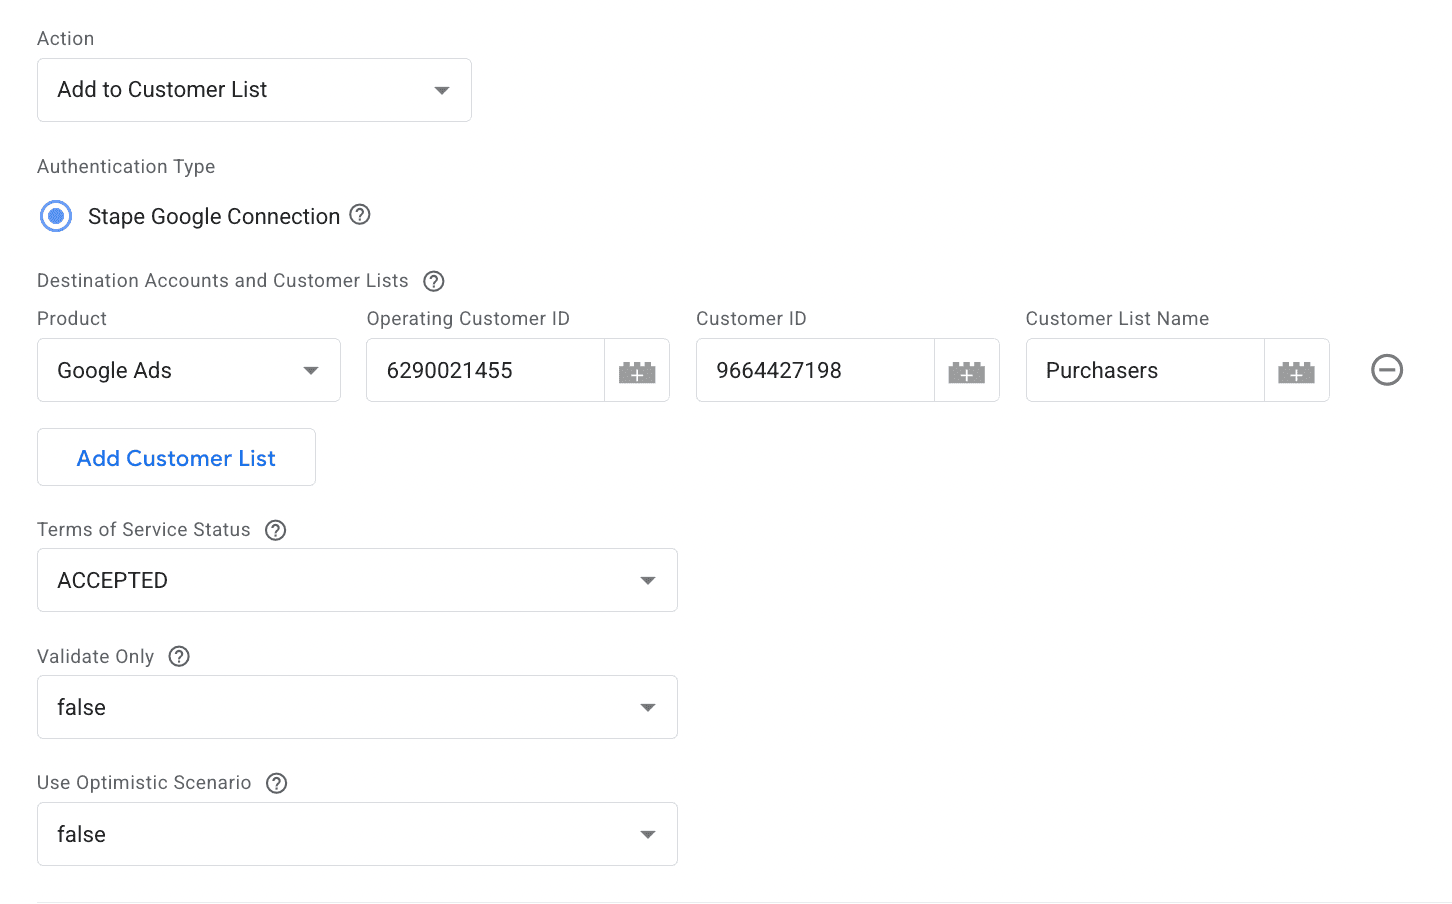Click the Terms of Service Status label
Screen dimensions: 1452x904
pyautogui.click(x=144, y=530)
